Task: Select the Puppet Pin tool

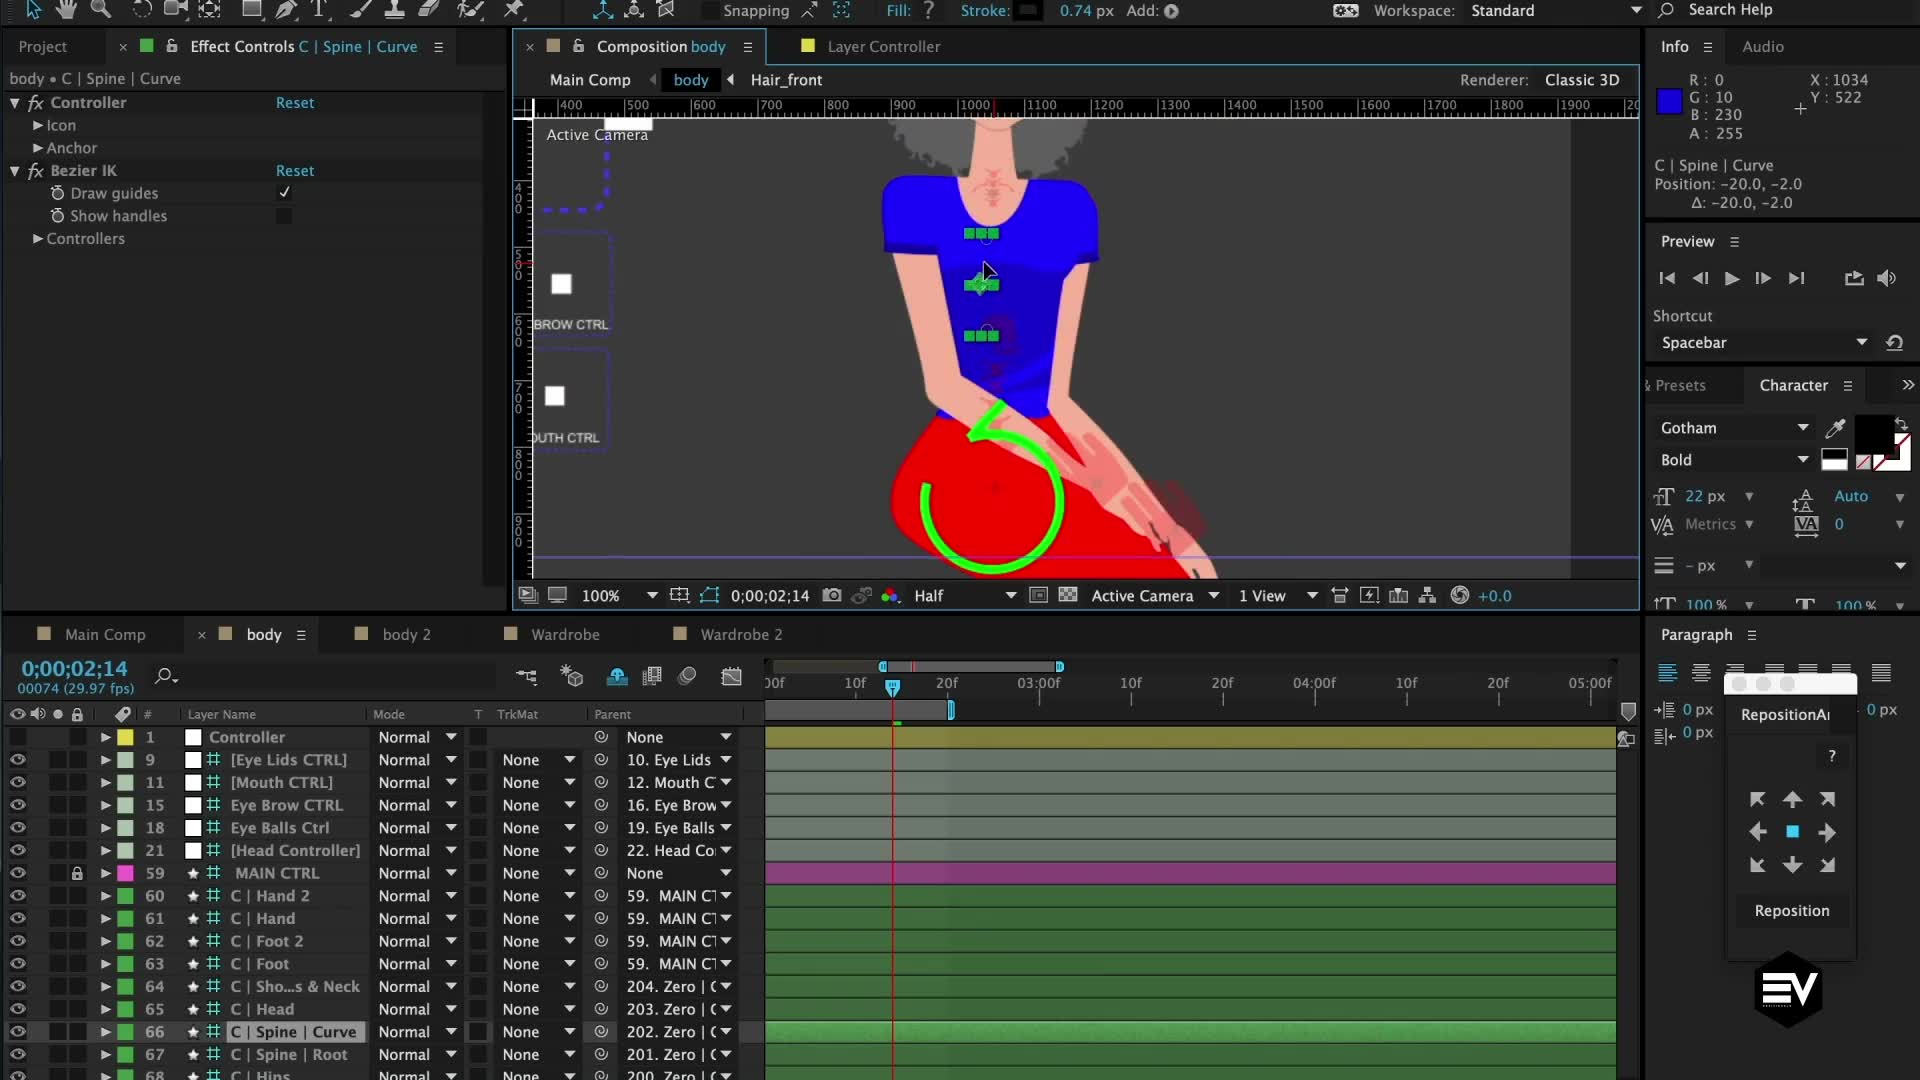Action: point(514,10)
